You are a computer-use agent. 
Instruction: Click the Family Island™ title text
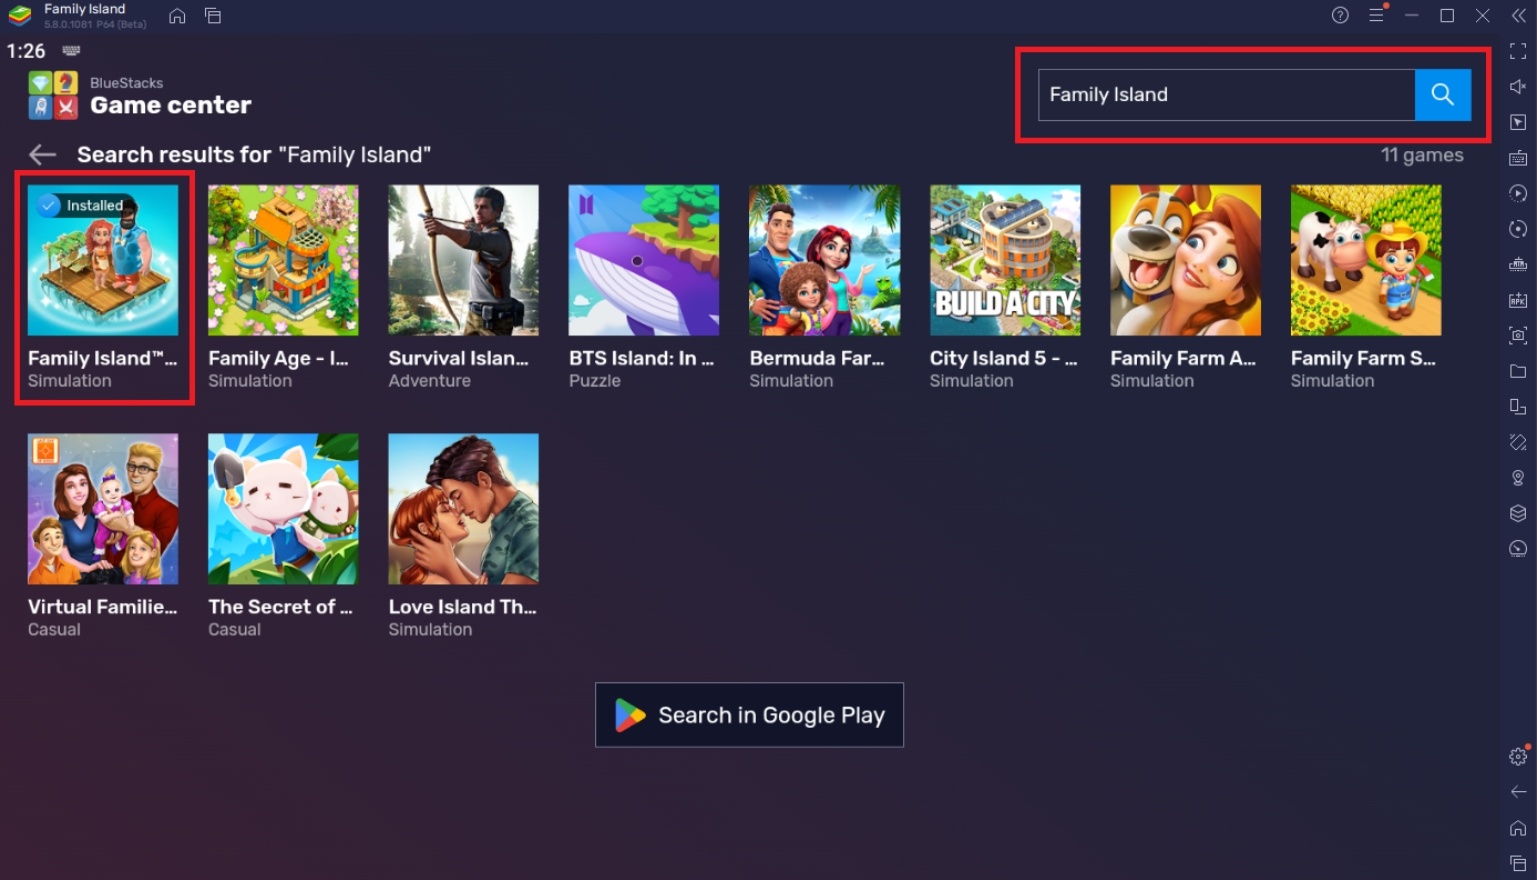[102, 358]
